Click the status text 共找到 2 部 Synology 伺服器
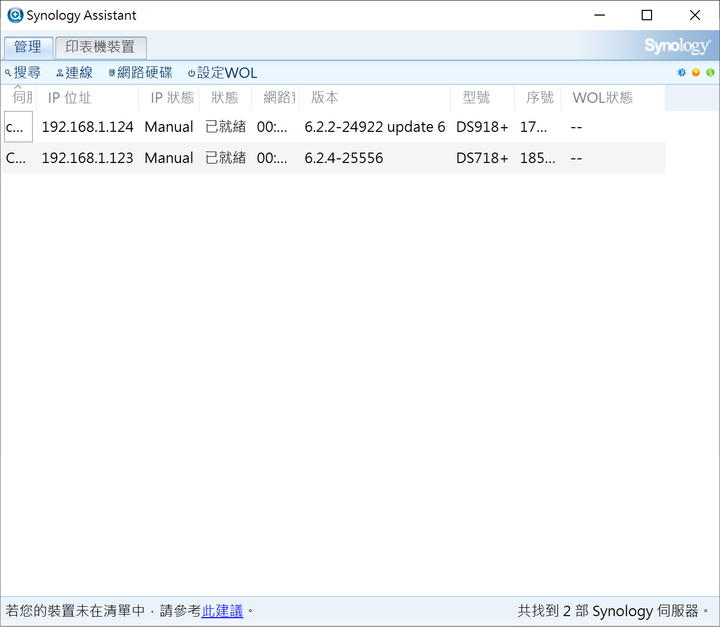Image resolution: width=720 pixels, height=627 pixels. tap(614, 611)
